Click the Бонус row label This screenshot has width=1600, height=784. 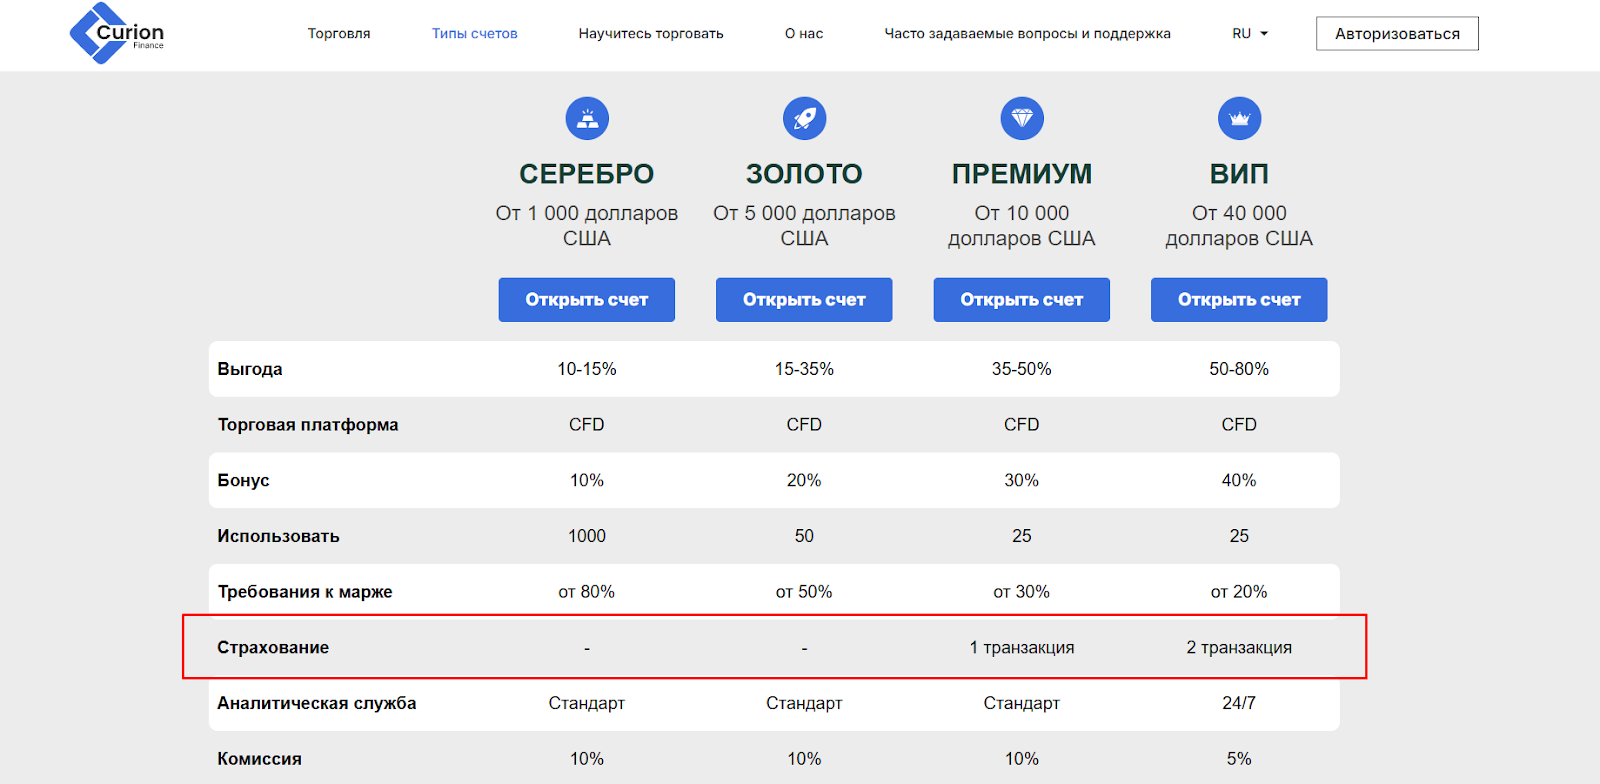(243, 481)
